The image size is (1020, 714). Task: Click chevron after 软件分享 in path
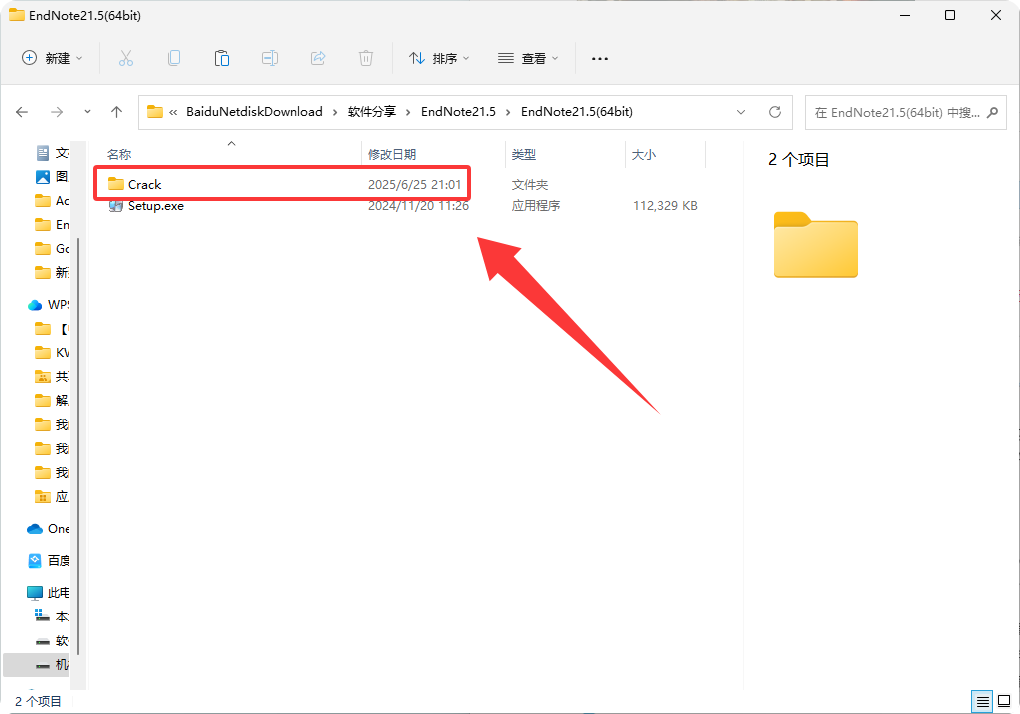pyautogui.click(x=408, y=112)
